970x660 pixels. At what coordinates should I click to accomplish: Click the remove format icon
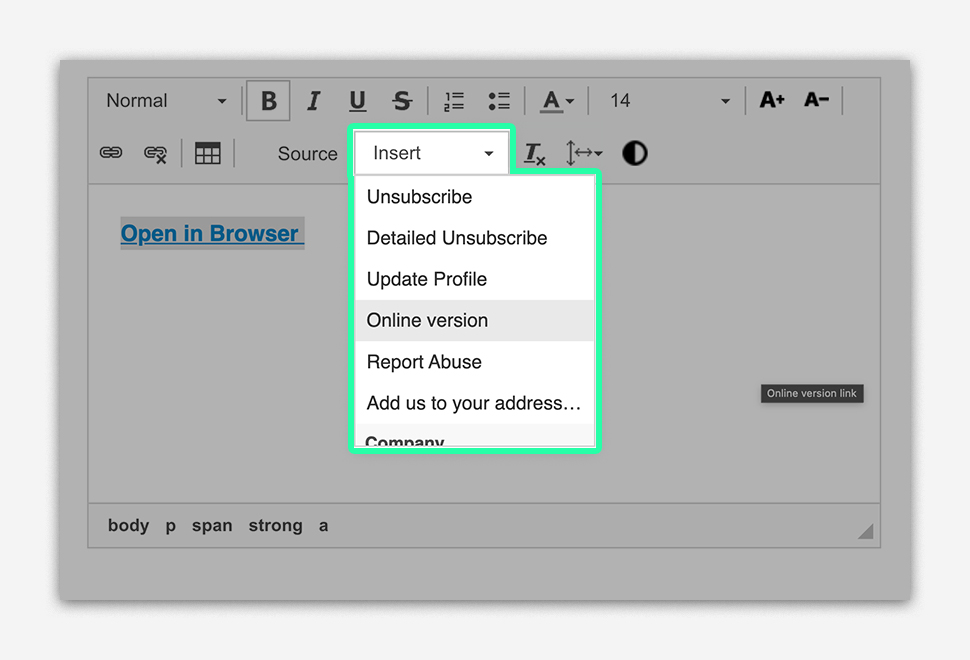click(535, 153)
